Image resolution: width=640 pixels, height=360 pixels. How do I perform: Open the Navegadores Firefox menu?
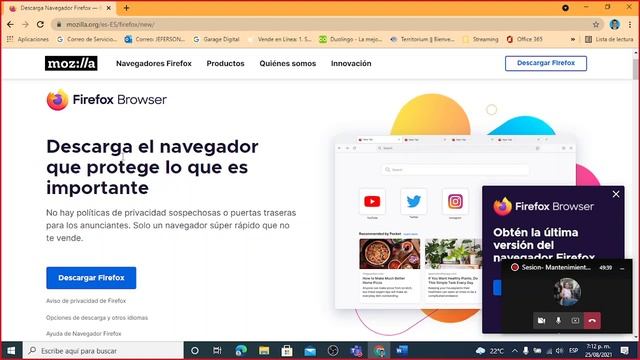(153, 63)
